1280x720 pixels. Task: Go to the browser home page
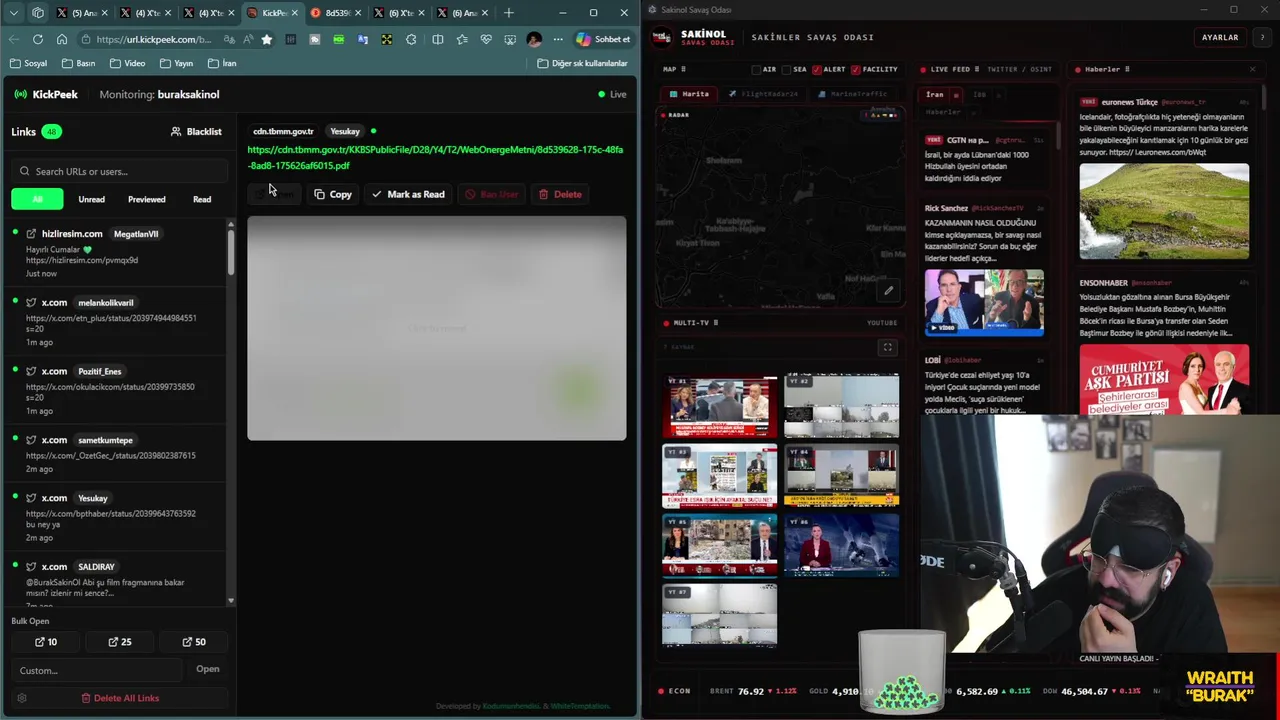click(x=62, y=39)
